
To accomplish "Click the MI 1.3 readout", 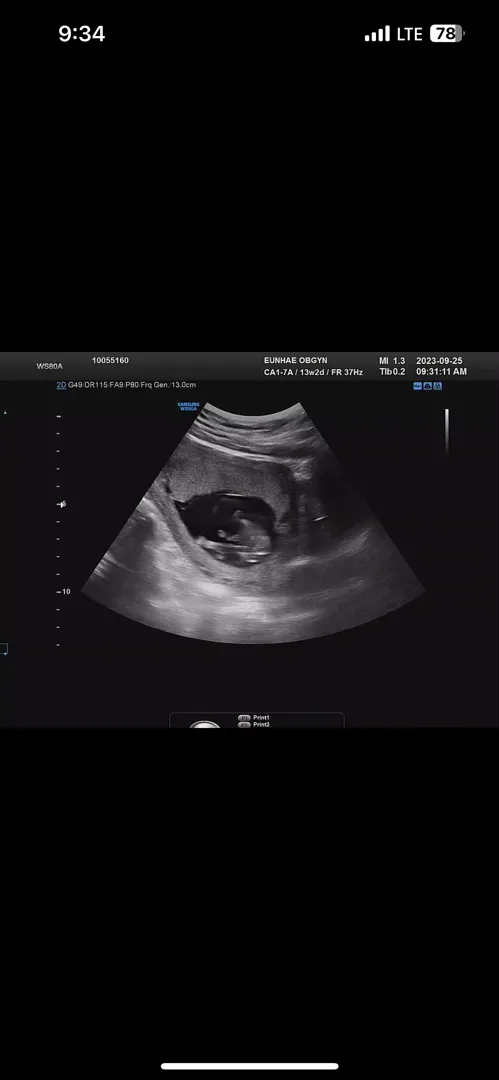I will coord(392,361).
